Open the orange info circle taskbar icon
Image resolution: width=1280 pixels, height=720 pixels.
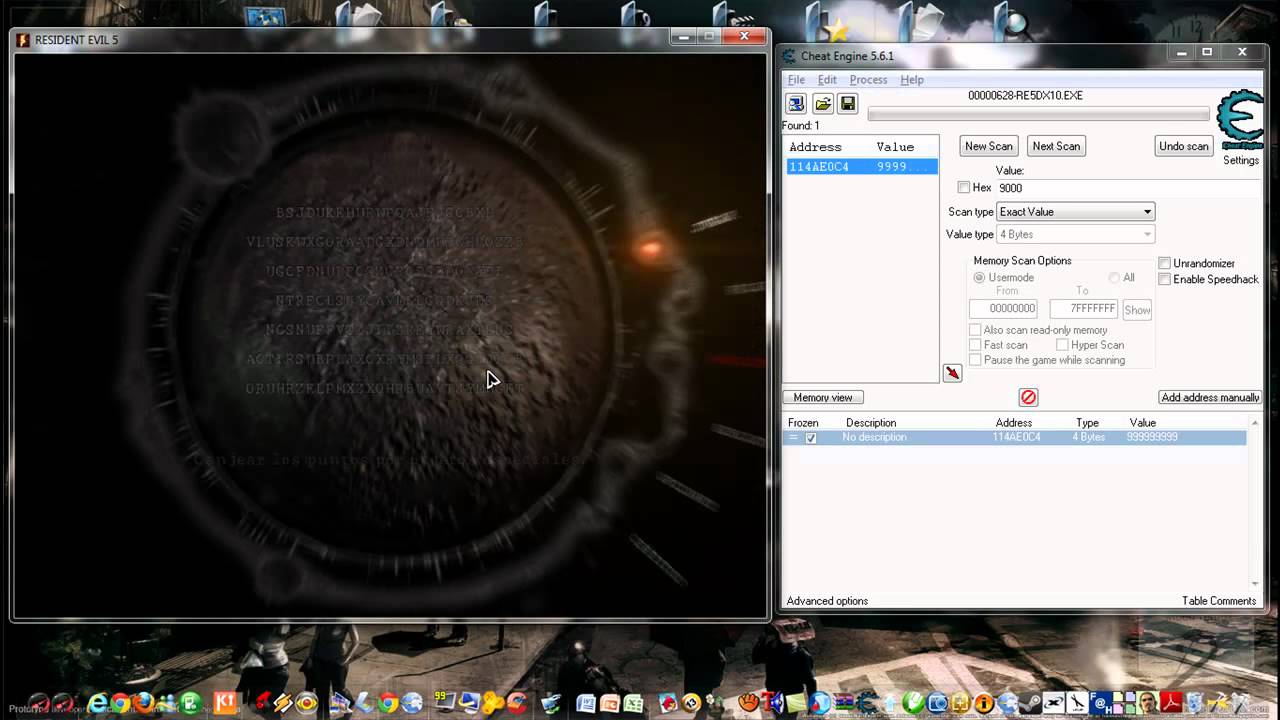984,703
